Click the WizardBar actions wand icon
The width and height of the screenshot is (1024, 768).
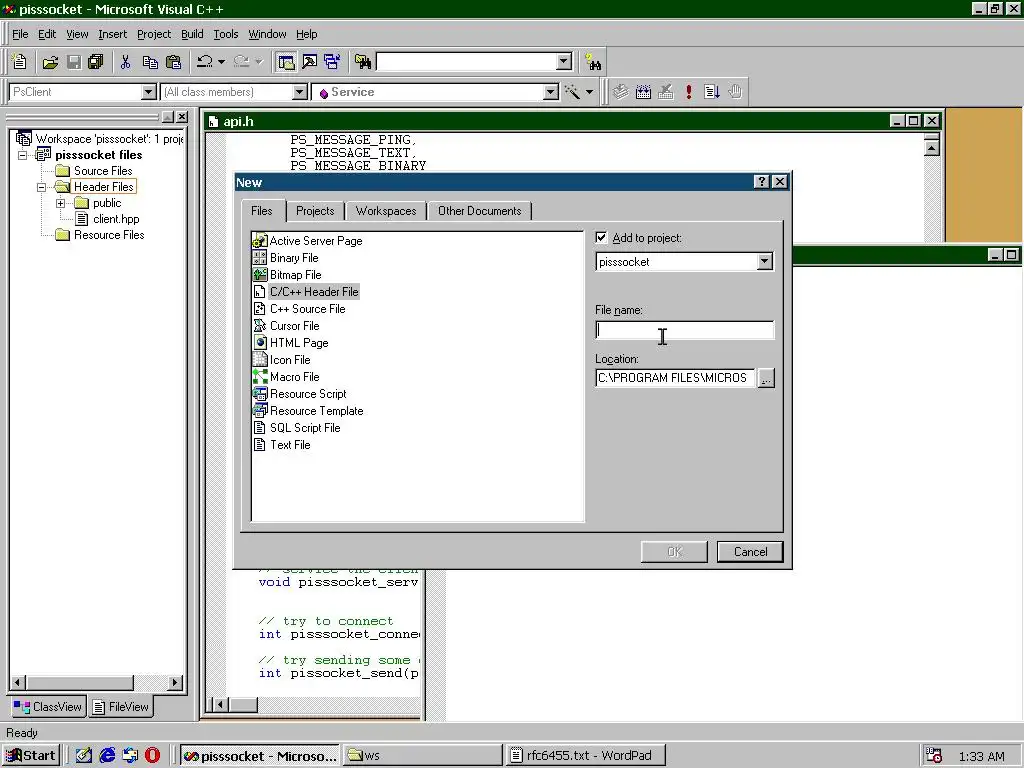(x=572, y=92)
